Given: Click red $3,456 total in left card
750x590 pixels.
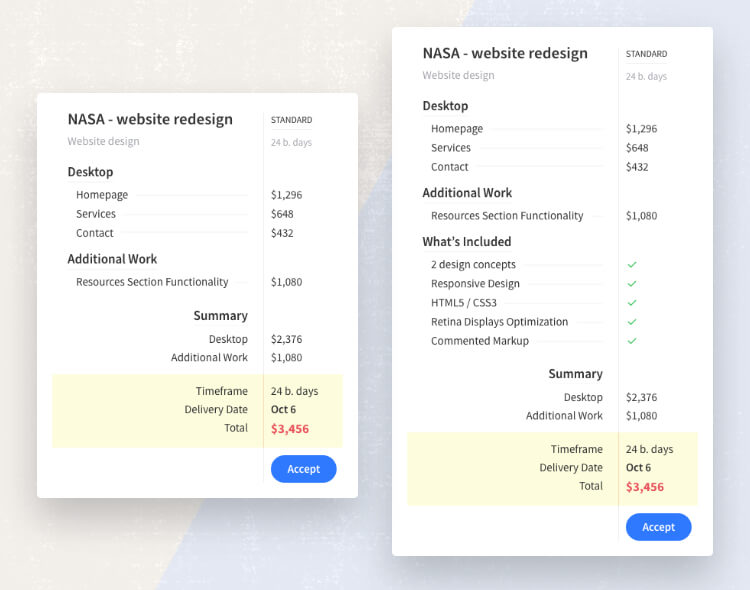Looking at the screenshot, I should click(x=290, y=429).
